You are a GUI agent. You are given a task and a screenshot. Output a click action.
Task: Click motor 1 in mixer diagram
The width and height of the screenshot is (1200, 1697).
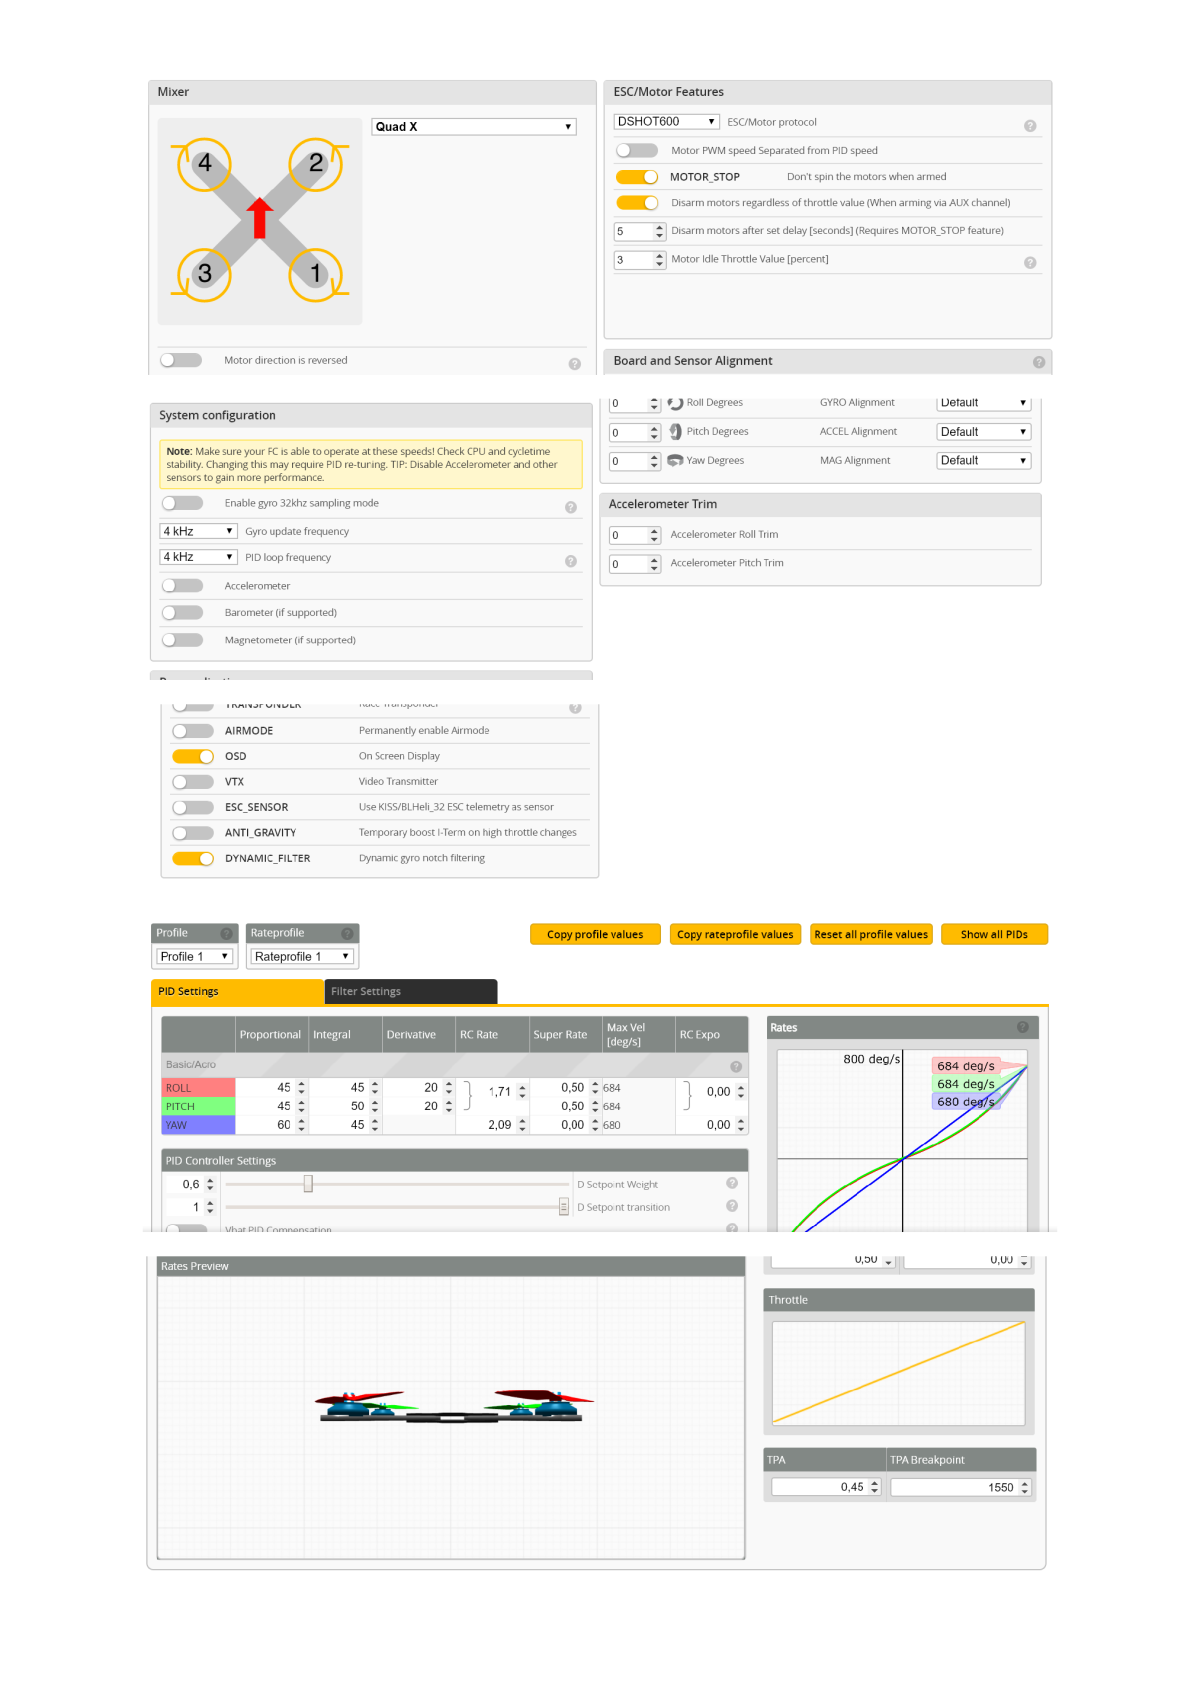pos(316,274)
